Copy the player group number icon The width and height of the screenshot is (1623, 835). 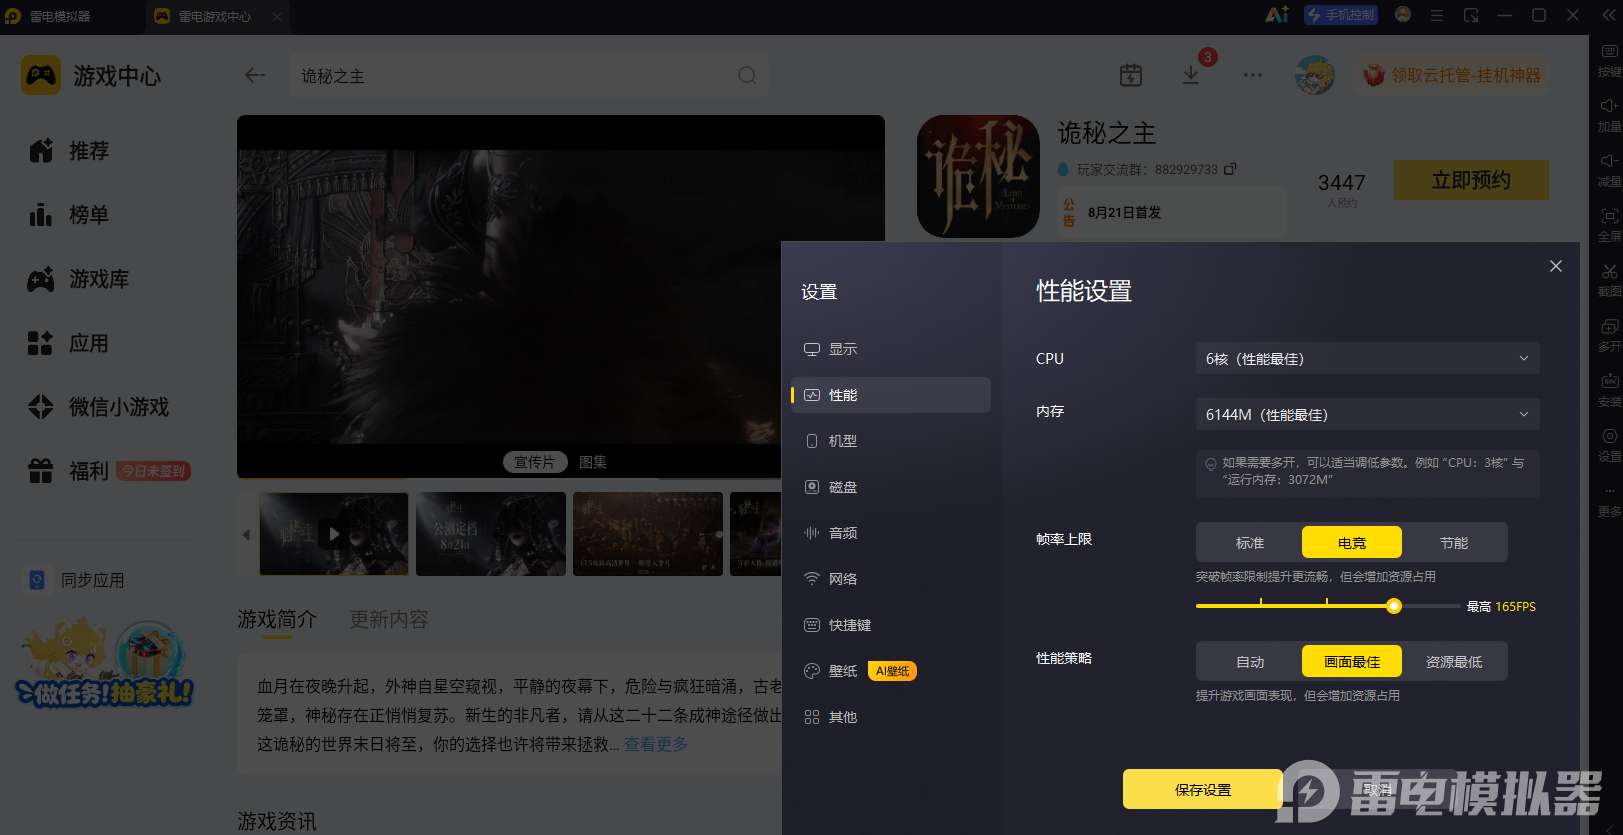[x=1230, y=169]
